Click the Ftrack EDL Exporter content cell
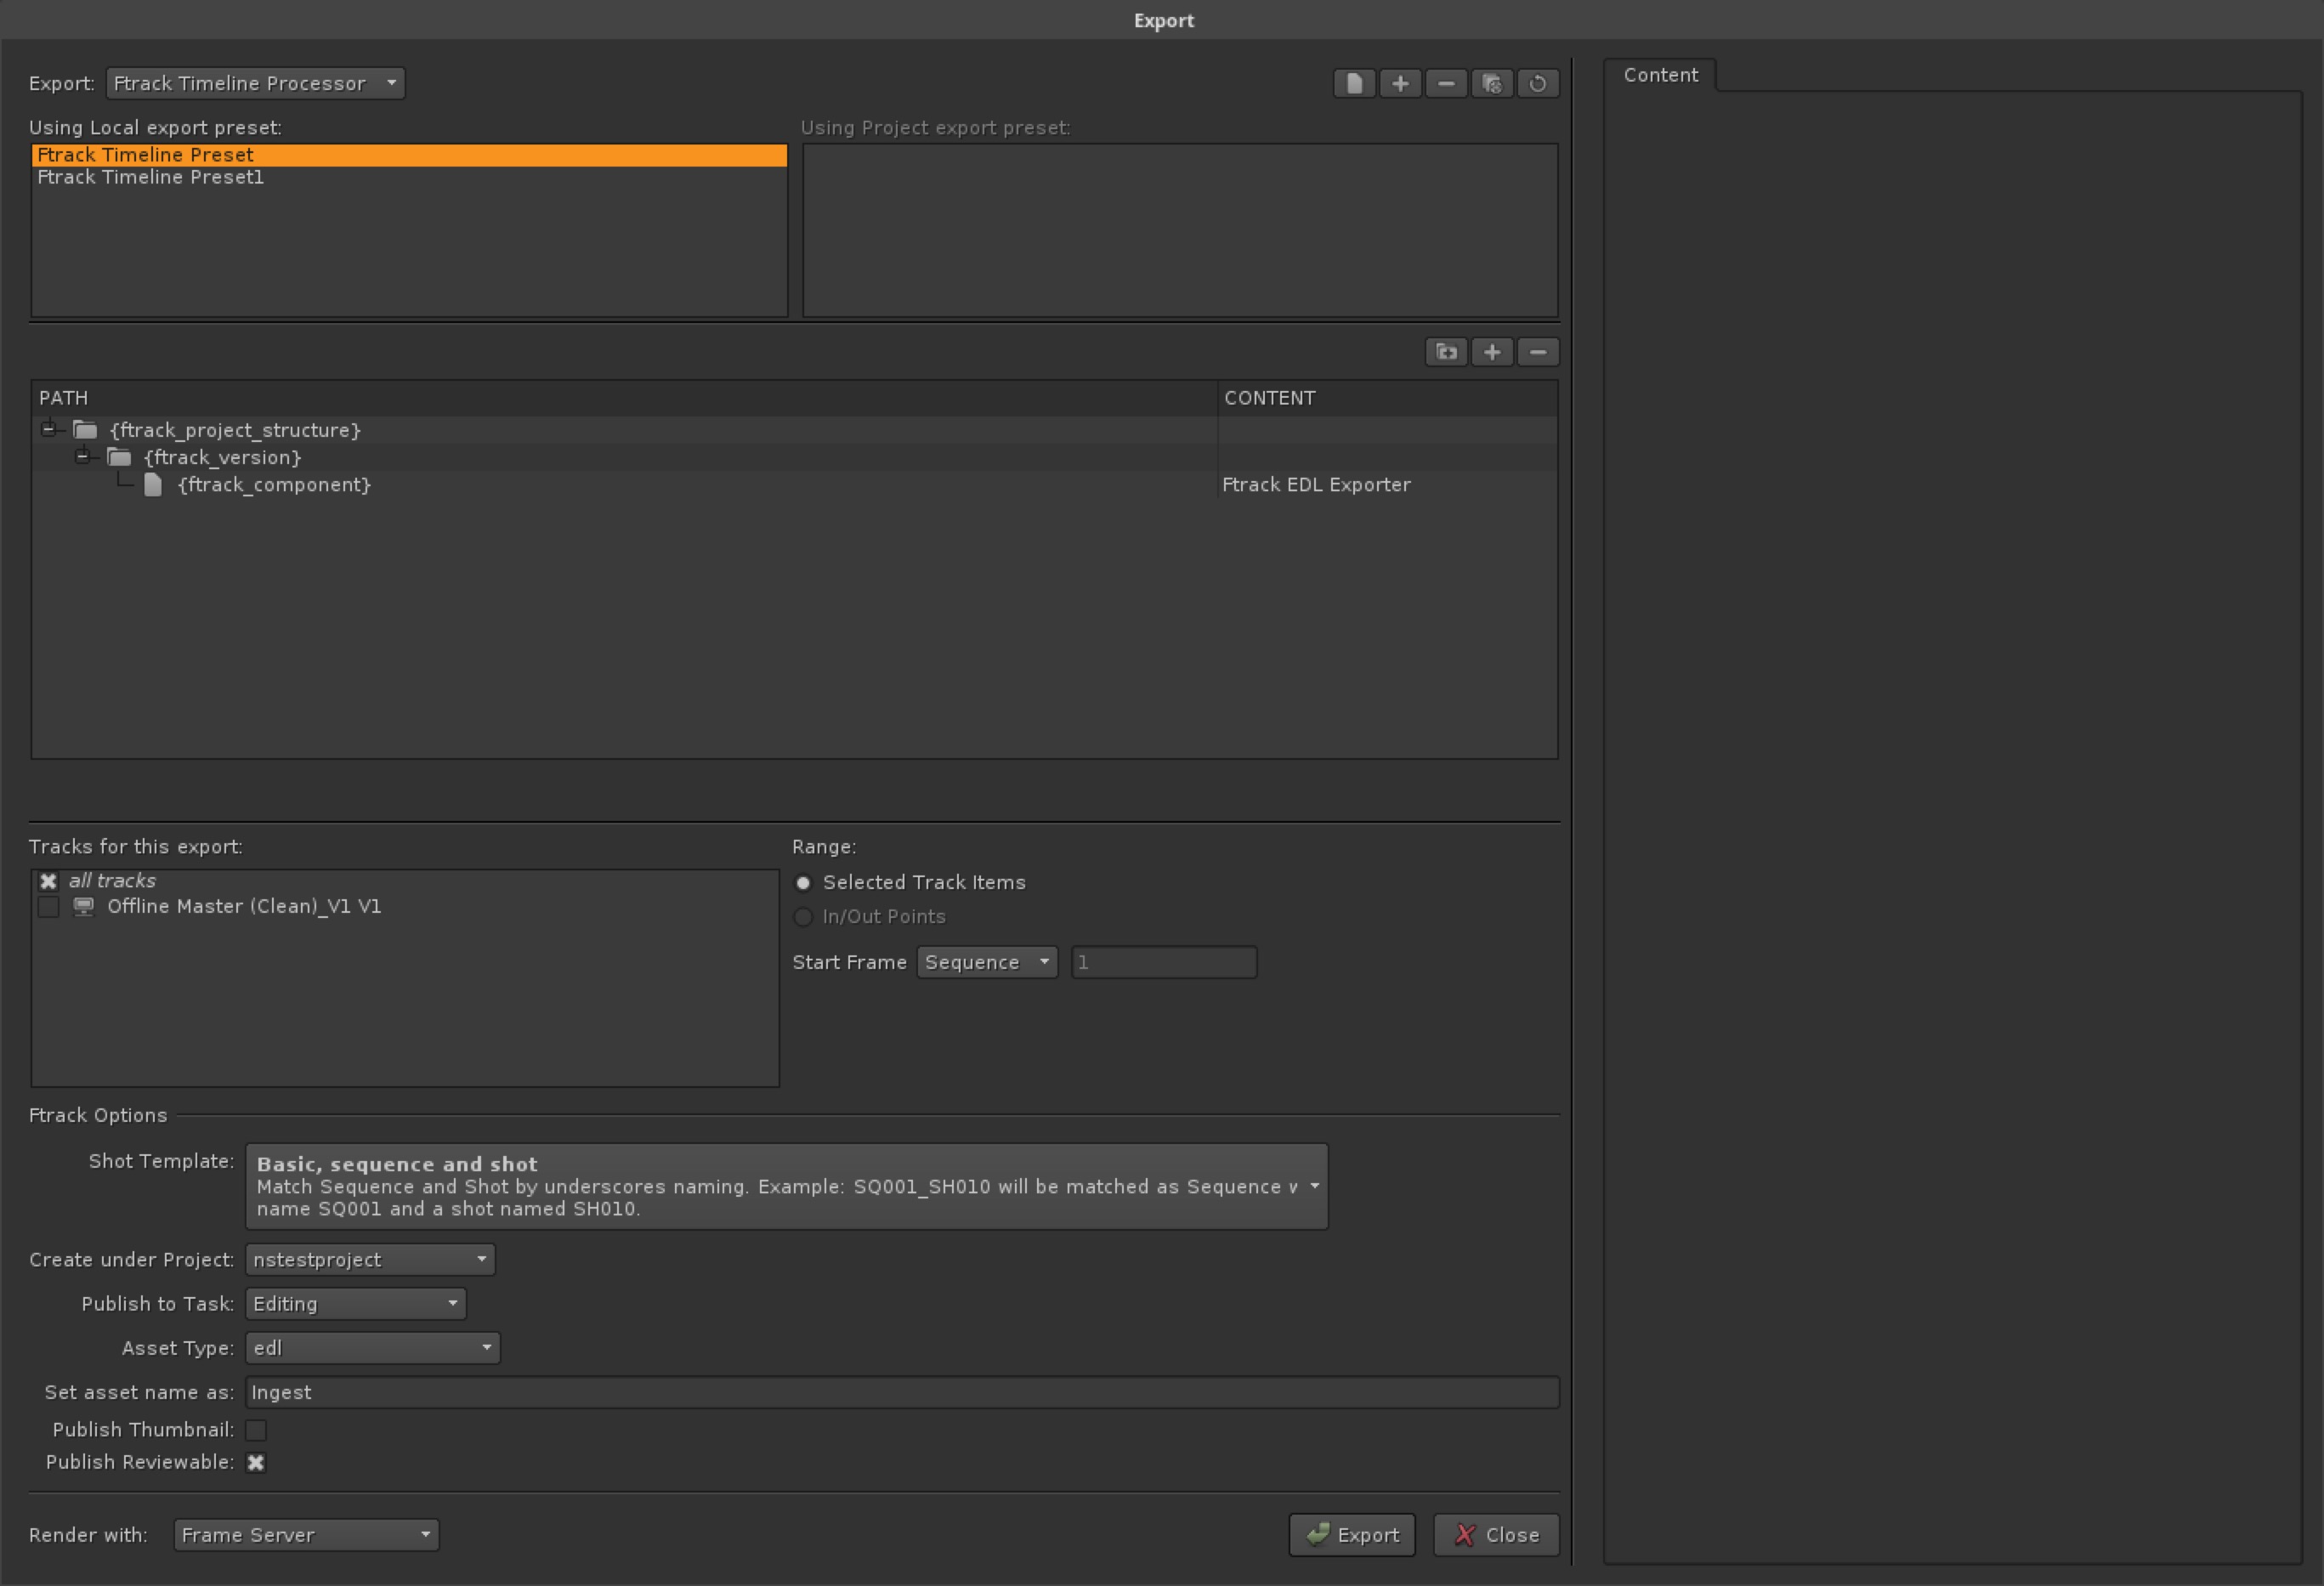The width and height of the screenshot is (2324, 1586). (x=1386, y=485)
